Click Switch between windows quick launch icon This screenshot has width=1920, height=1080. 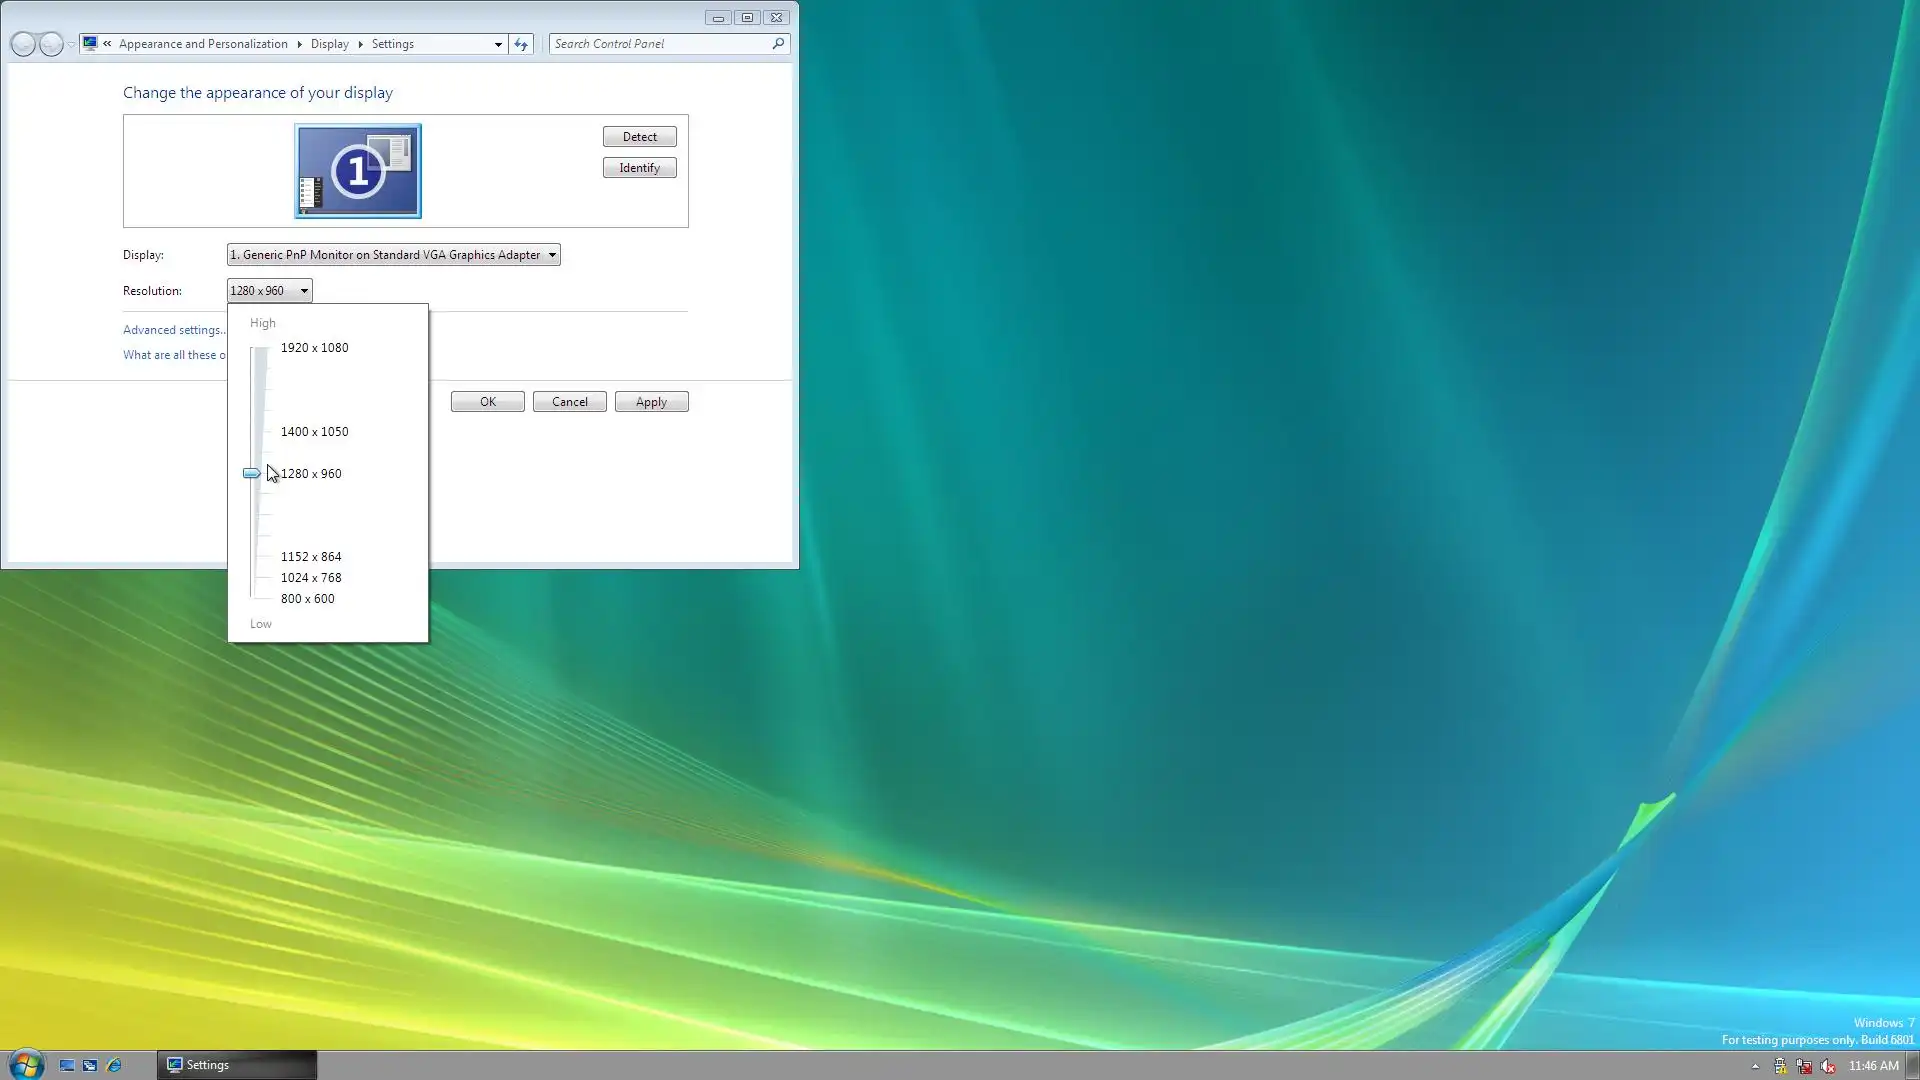[90, 1065]
